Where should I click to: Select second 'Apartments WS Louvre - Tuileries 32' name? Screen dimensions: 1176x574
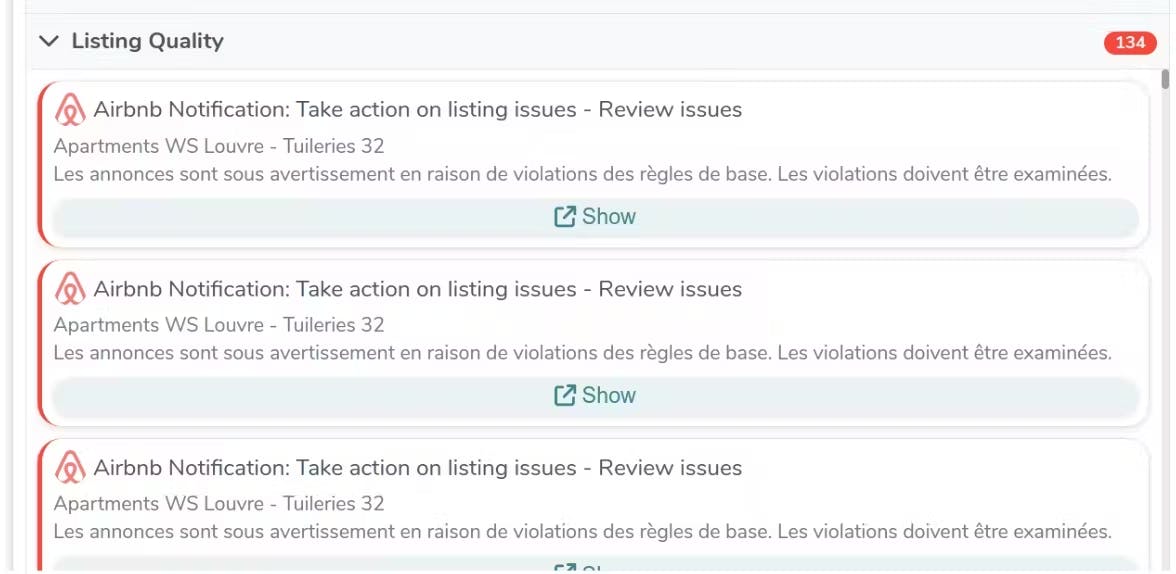tap(219, 325)
